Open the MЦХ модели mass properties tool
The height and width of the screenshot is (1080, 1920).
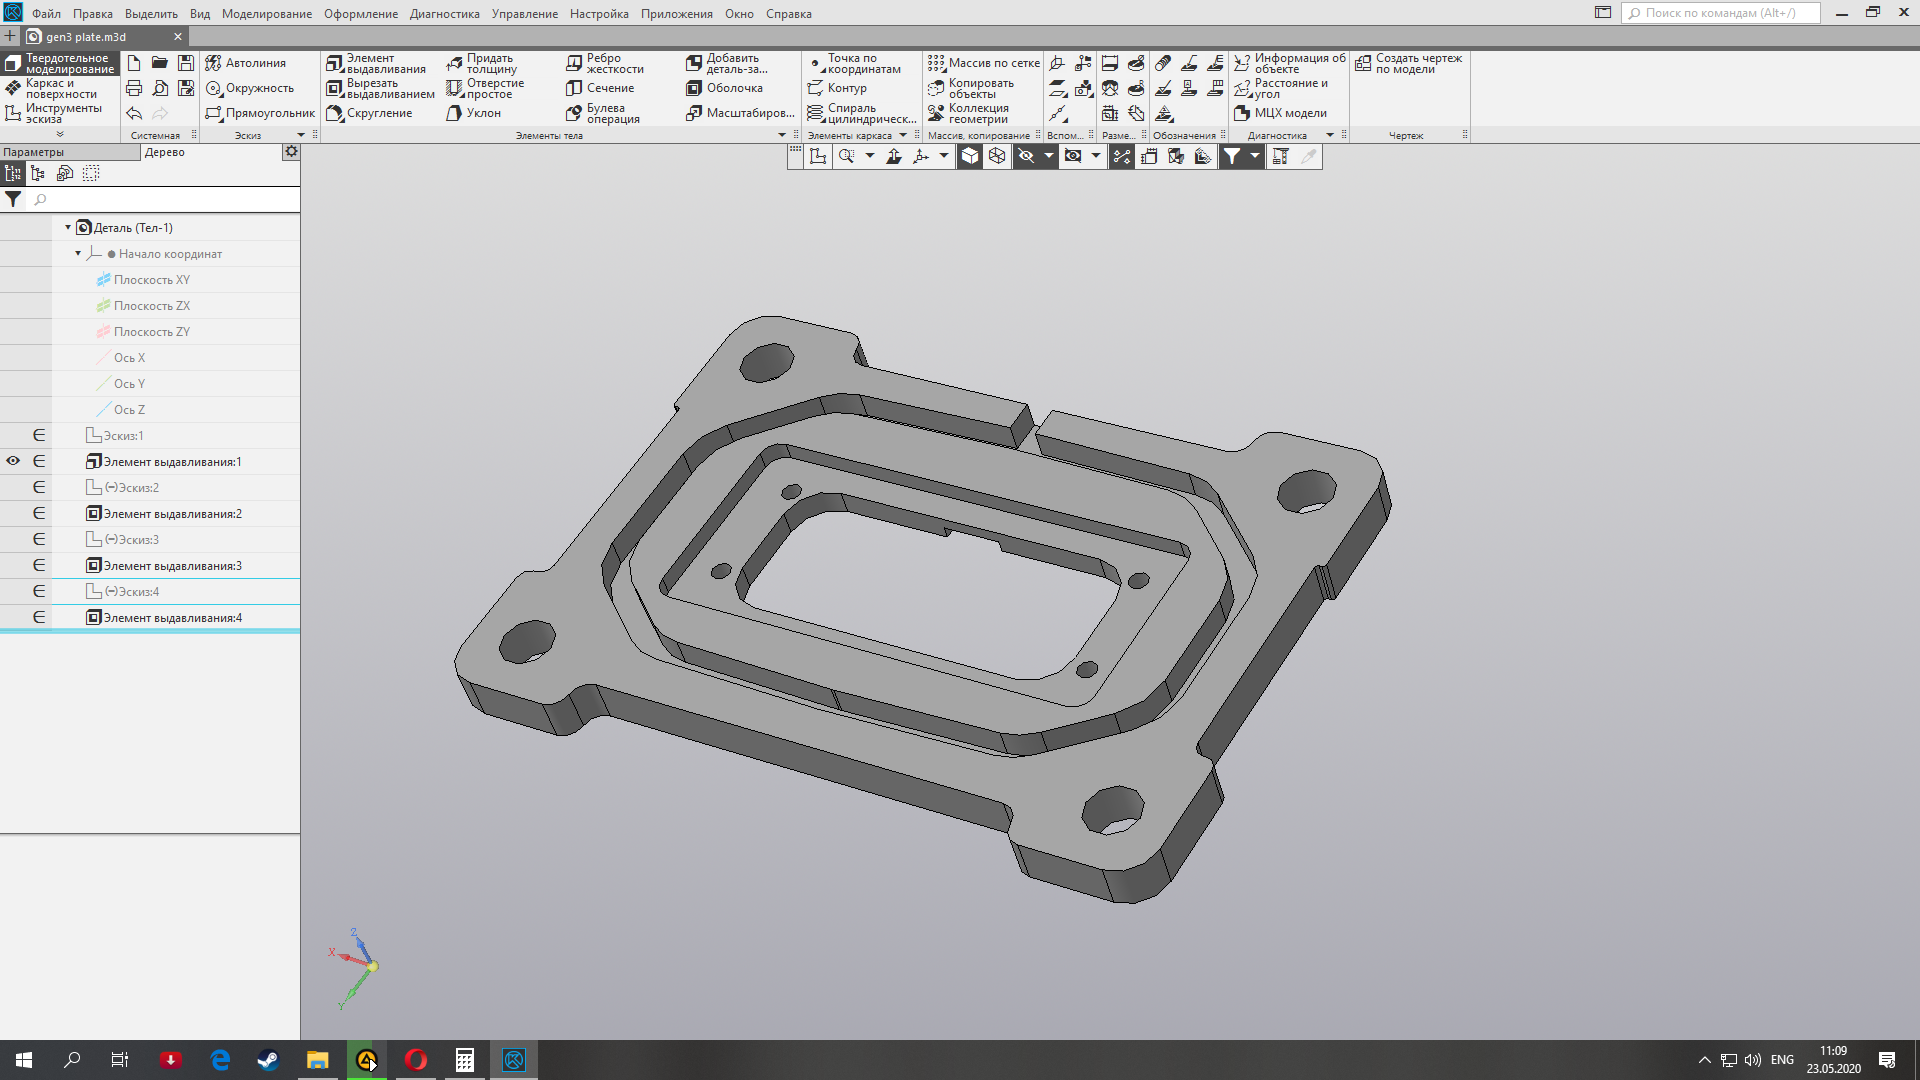point(1280,113)
